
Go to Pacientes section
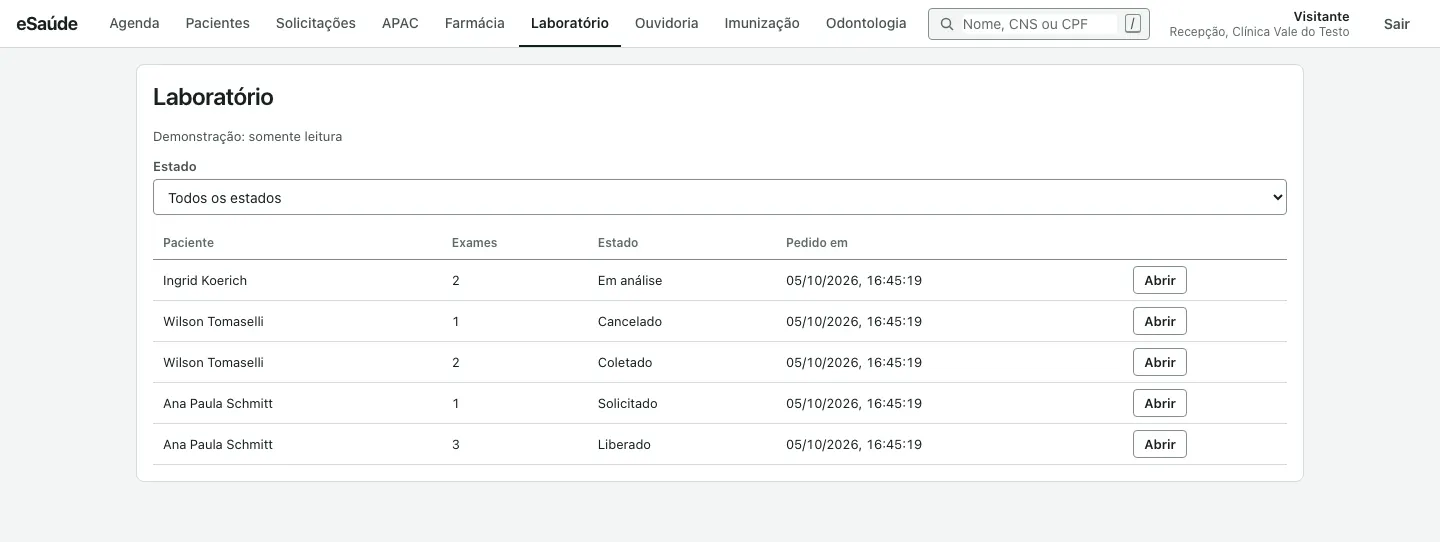pyautogui.click(x=218, y=23)
